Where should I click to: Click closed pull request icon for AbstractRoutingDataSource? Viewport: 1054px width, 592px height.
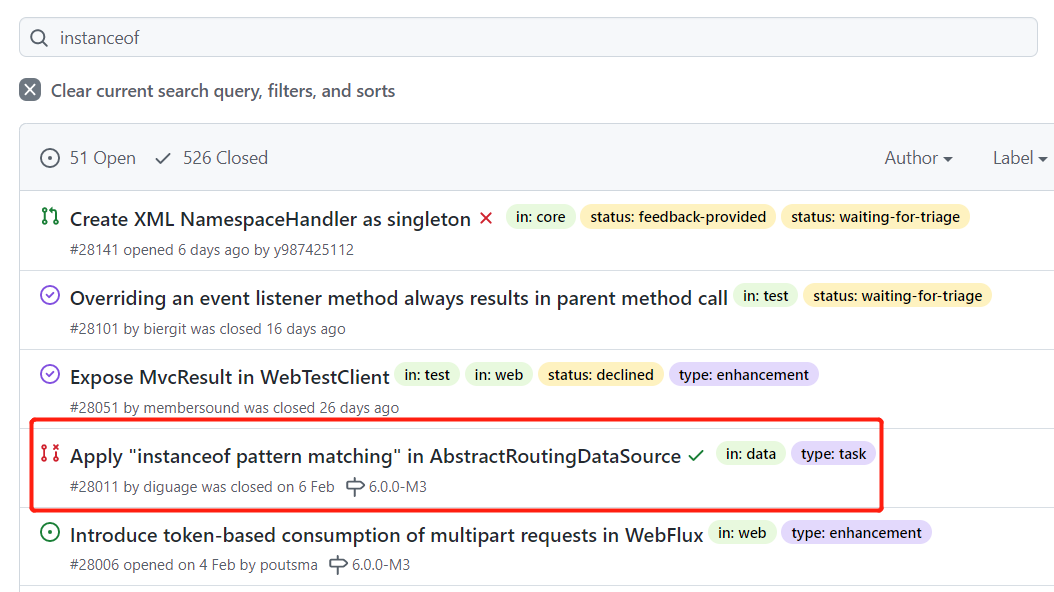pos(50,454)
